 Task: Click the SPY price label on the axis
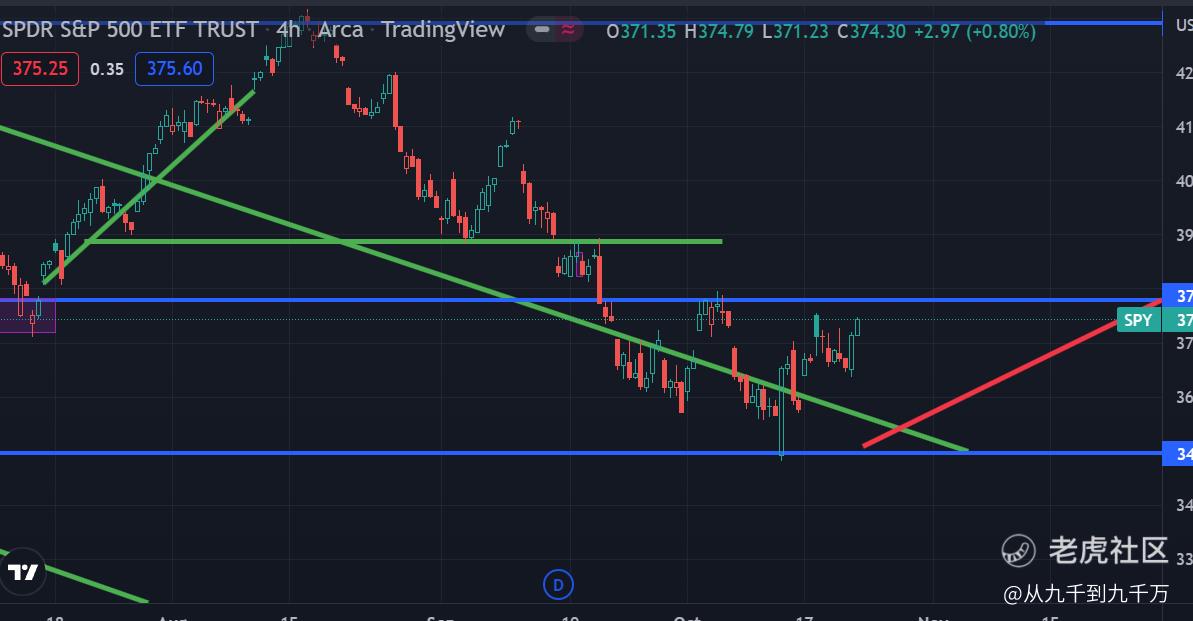(x=1138, y=320)
